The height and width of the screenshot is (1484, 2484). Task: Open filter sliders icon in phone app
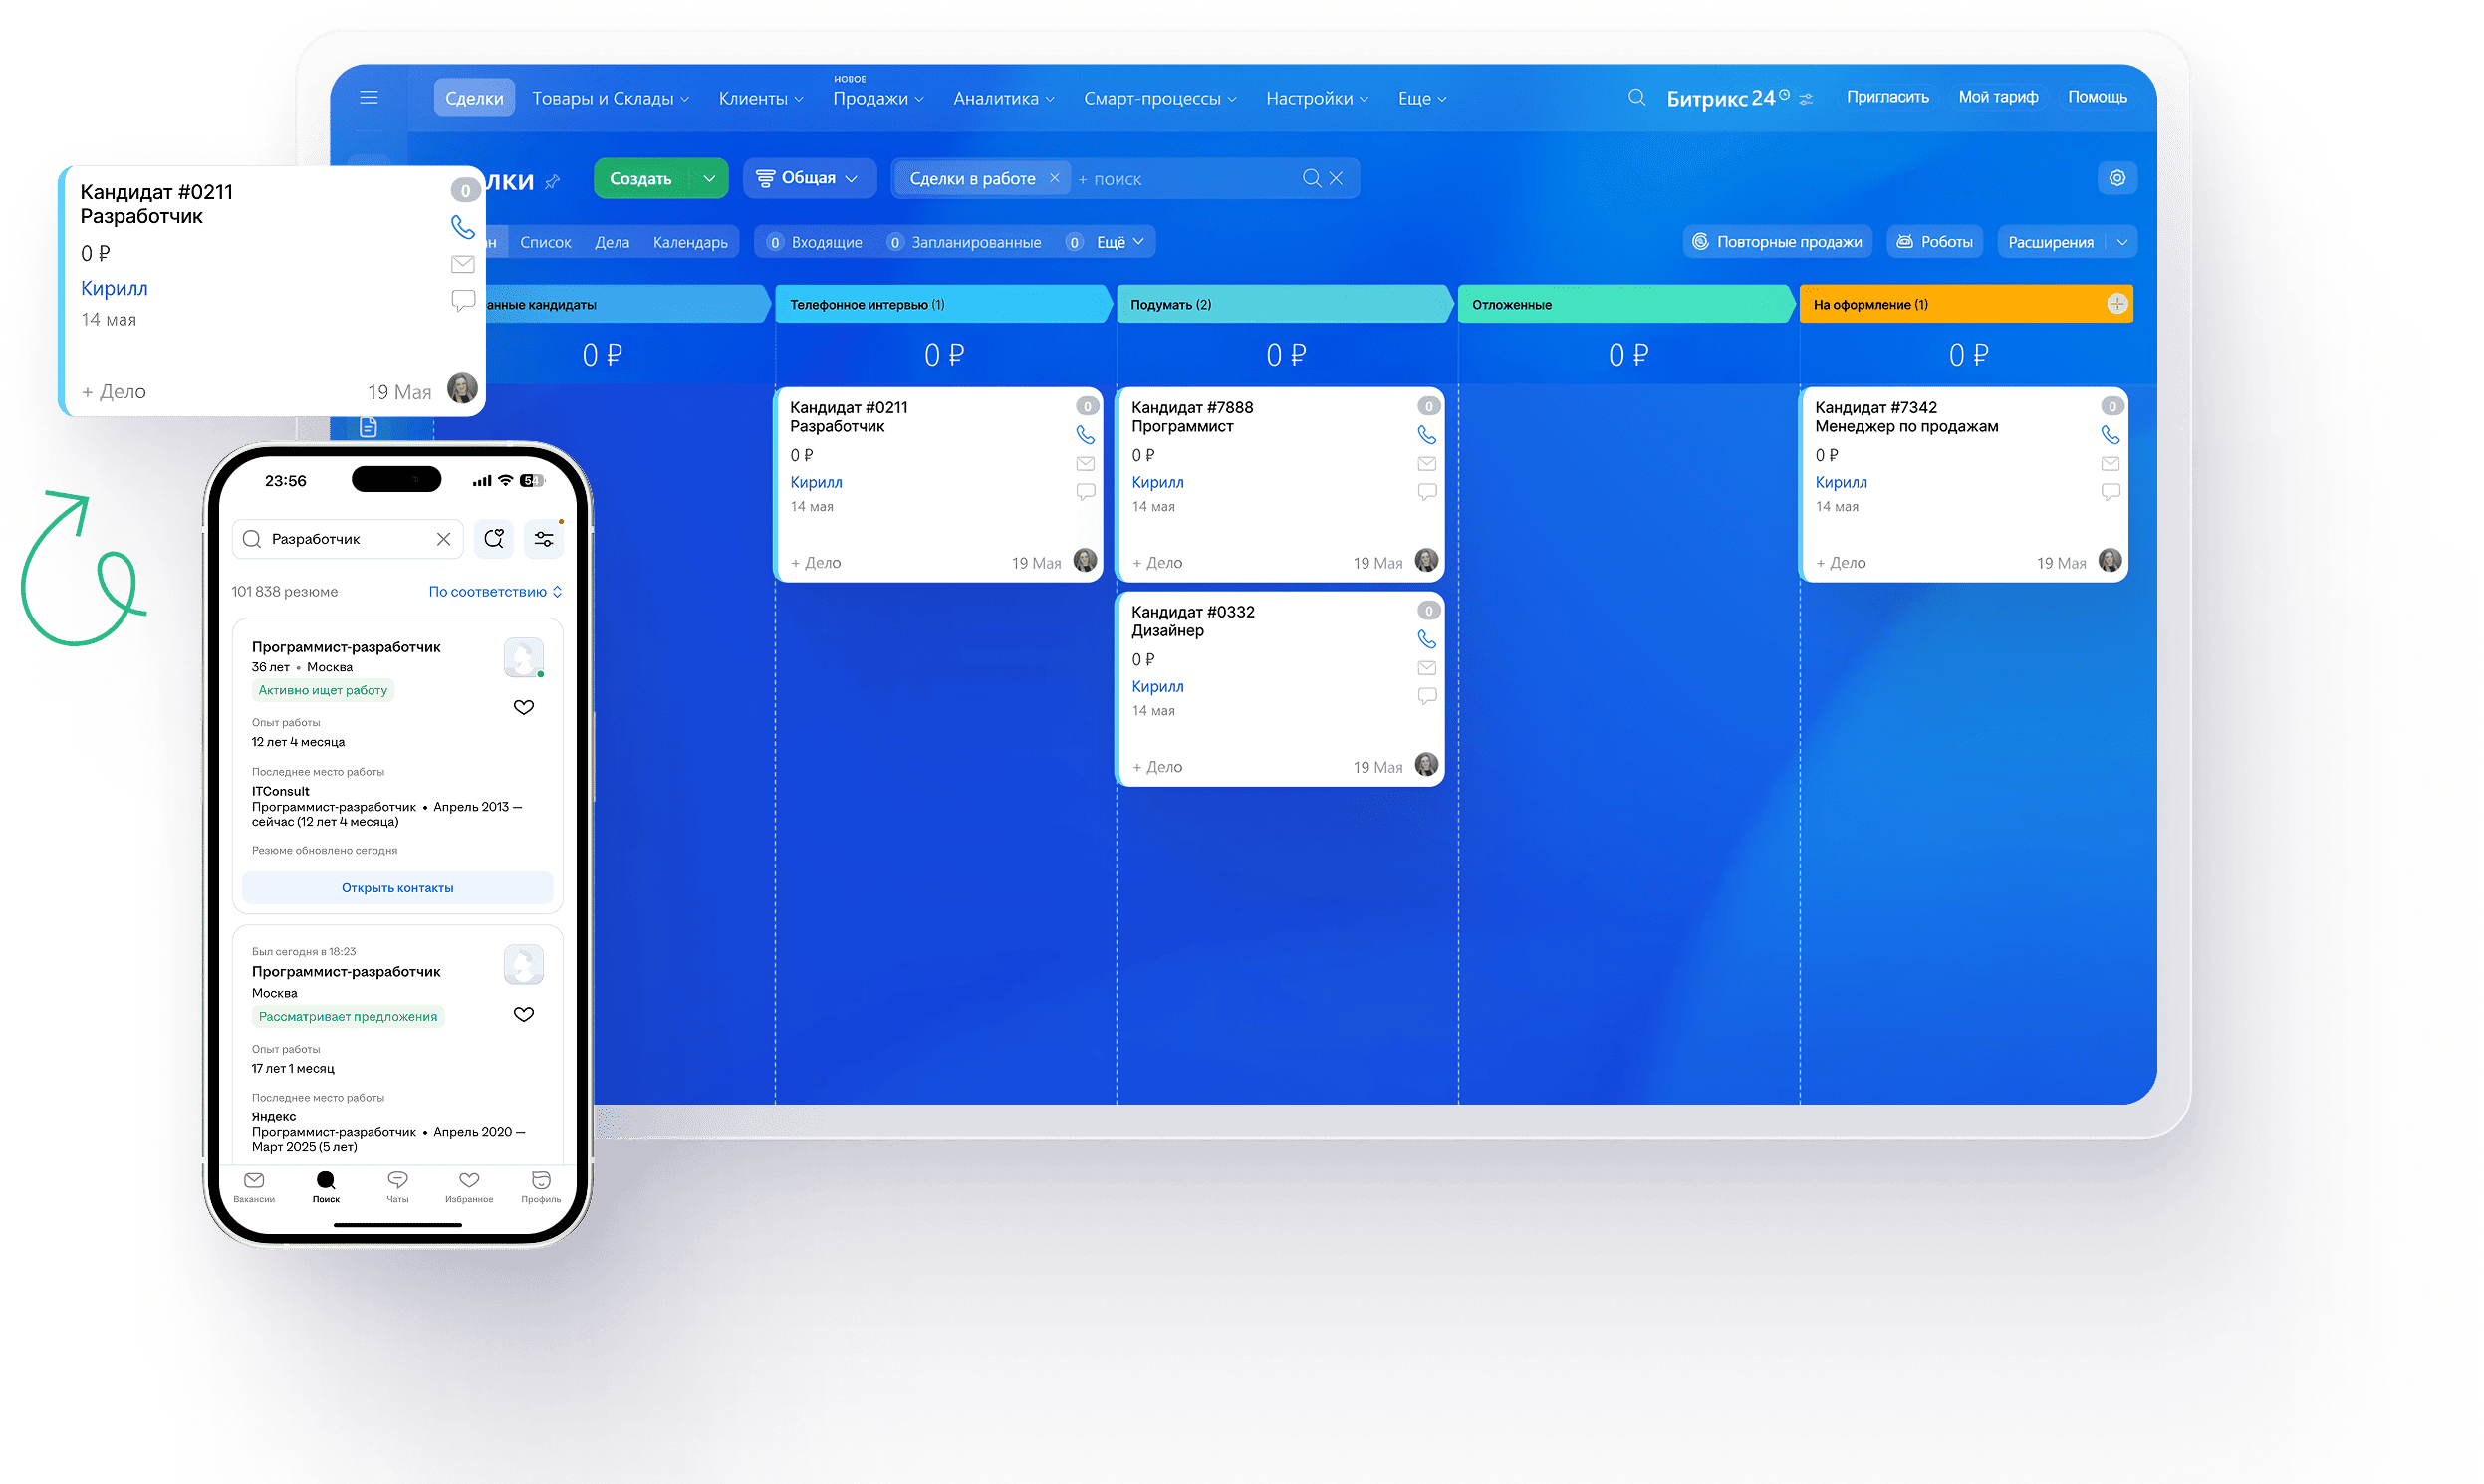(x=544, y=539)
